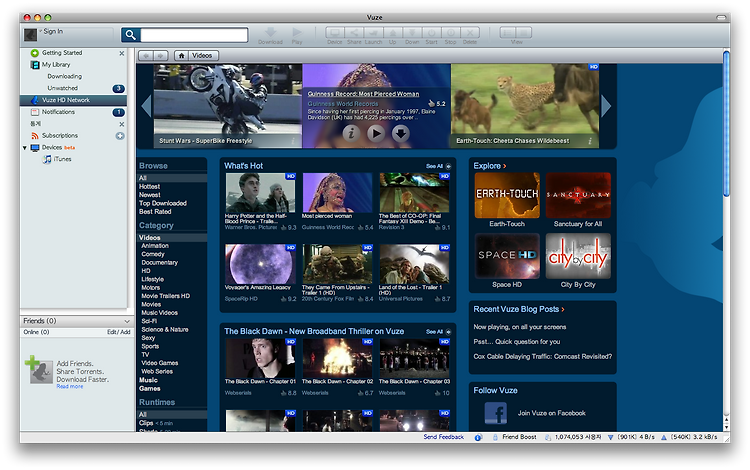This screenshot has width=750, height=470.
Task: Play the featured Guinness Record video
Action: coord(376,133)
